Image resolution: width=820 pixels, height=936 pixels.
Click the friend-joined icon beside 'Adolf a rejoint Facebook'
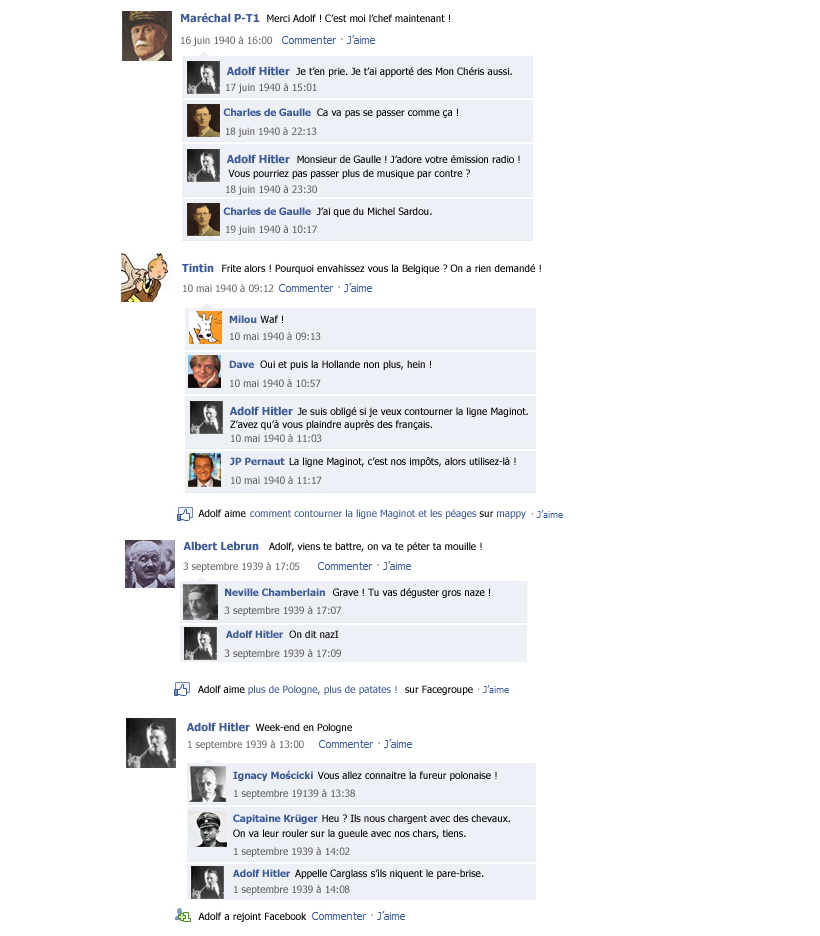coord(183,915)
